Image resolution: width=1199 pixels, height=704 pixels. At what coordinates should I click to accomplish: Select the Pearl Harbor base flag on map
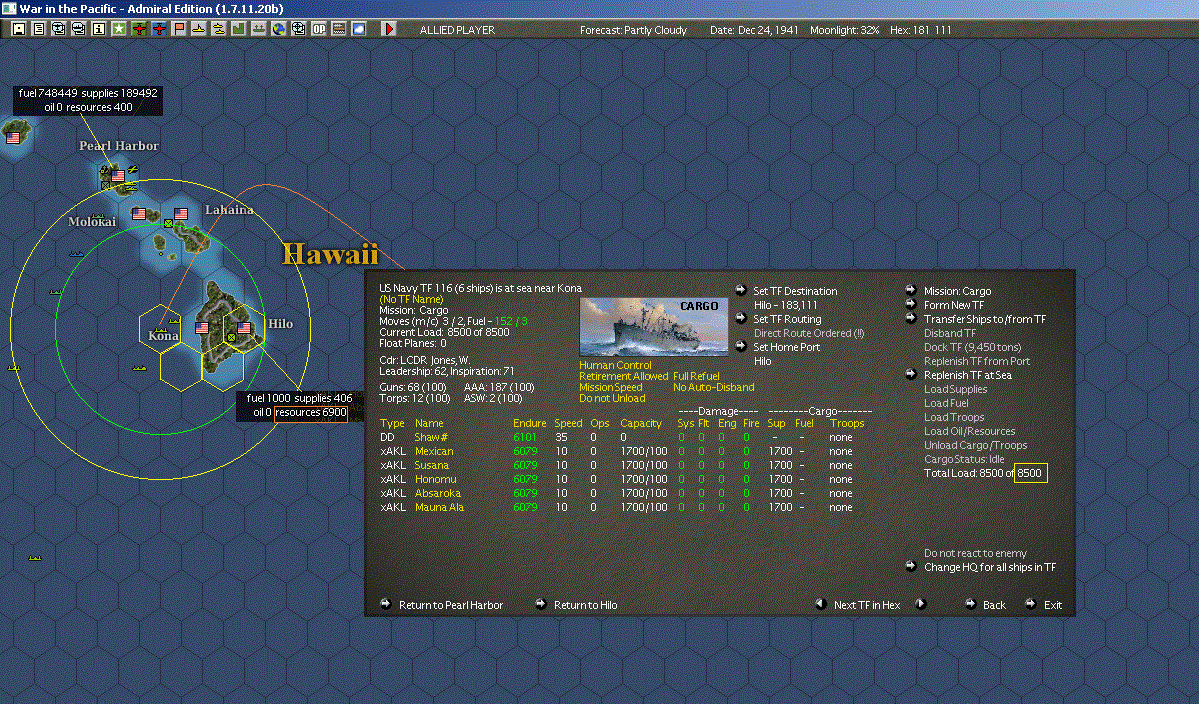click(x=118, y=176)
